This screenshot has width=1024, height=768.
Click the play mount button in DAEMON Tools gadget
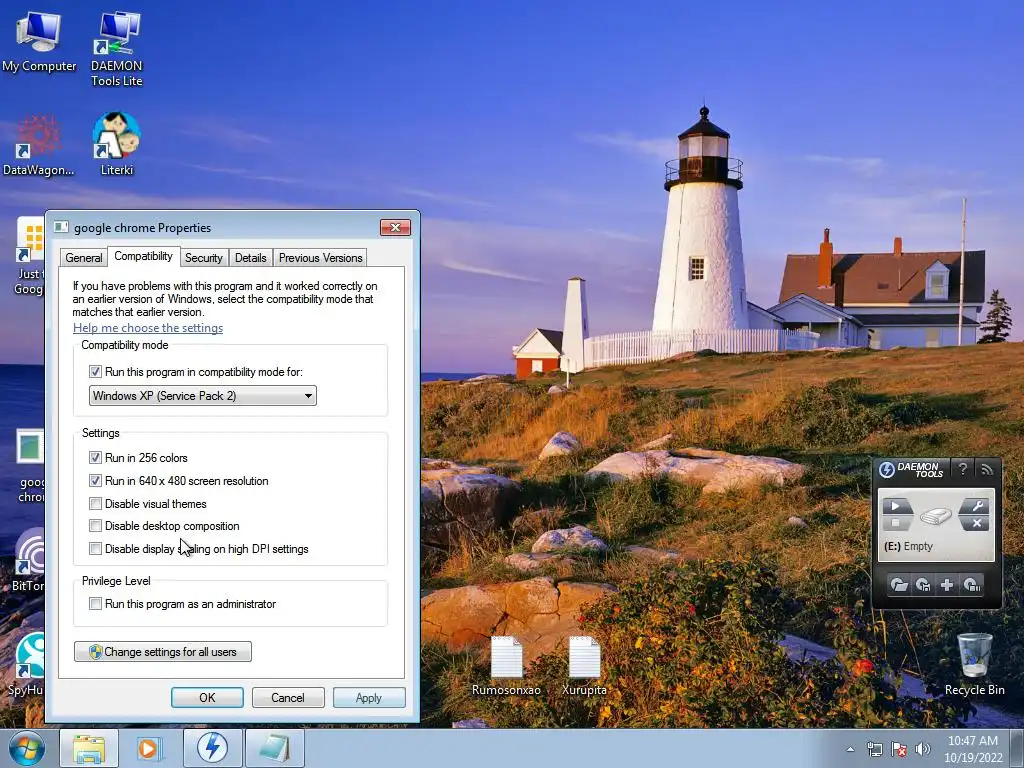[897, 506]
